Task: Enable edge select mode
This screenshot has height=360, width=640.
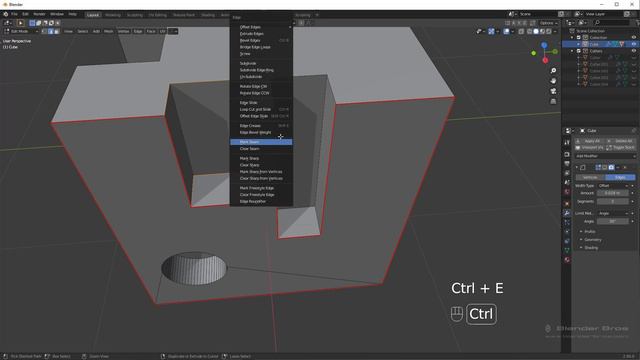Action: coord(51,31)
